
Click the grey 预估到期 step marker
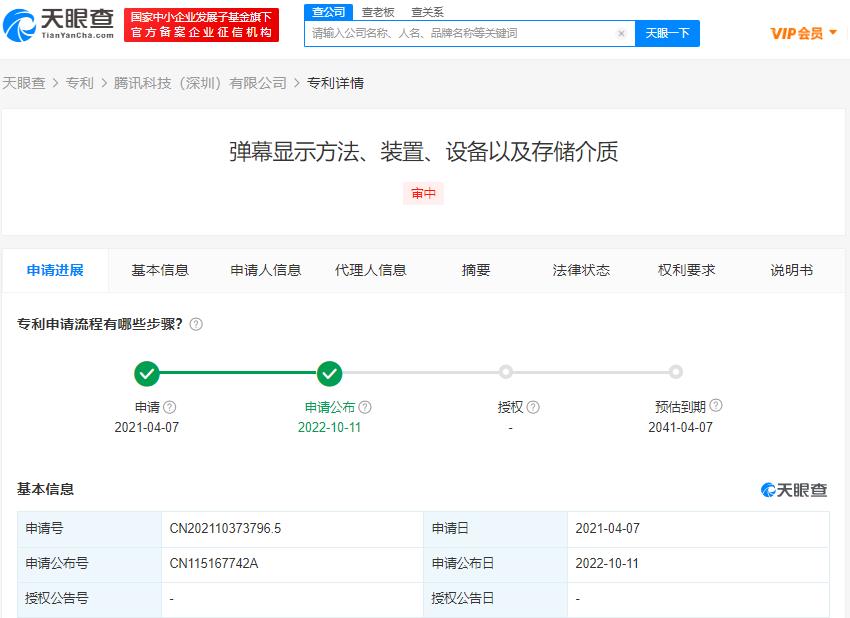point(675,372)
